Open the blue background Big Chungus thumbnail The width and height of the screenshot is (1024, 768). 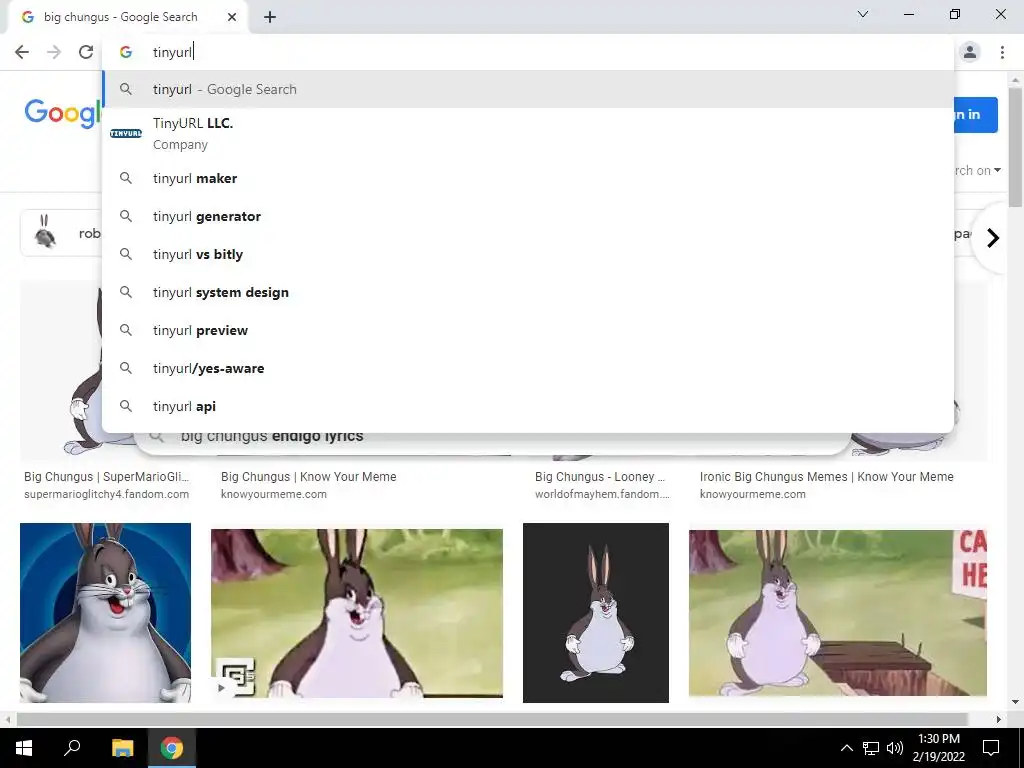click(x=105, y=613)
